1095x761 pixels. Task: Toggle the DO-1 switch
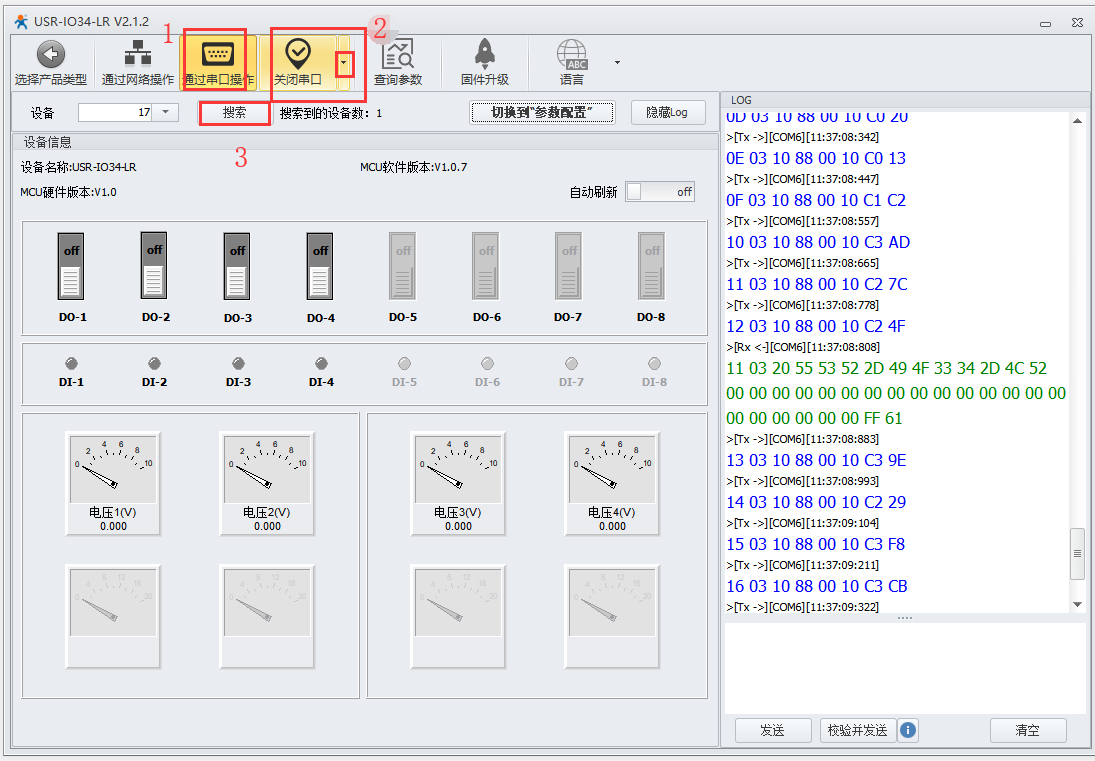click(x=71, y=266)
